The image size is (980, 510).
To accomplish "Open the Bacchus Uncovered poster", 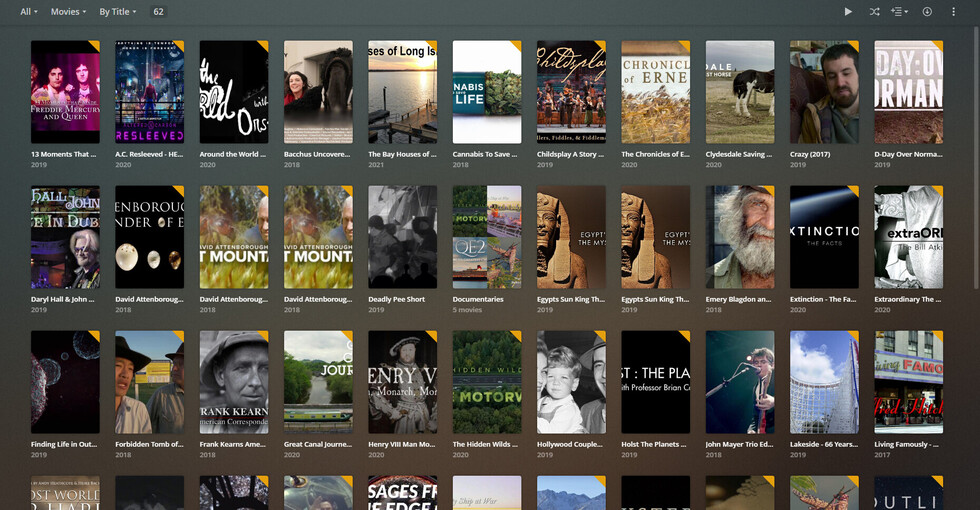I will [x=318, y=92].
